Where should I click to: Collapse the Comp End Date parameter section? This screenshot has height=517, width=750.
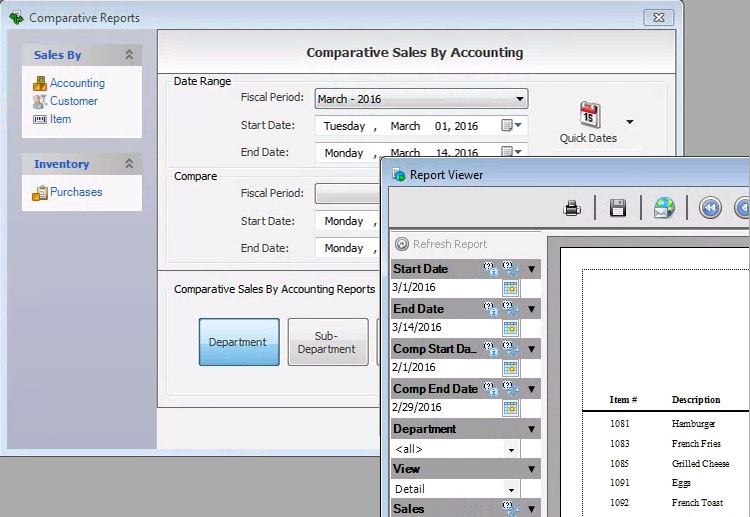(531, 389)
